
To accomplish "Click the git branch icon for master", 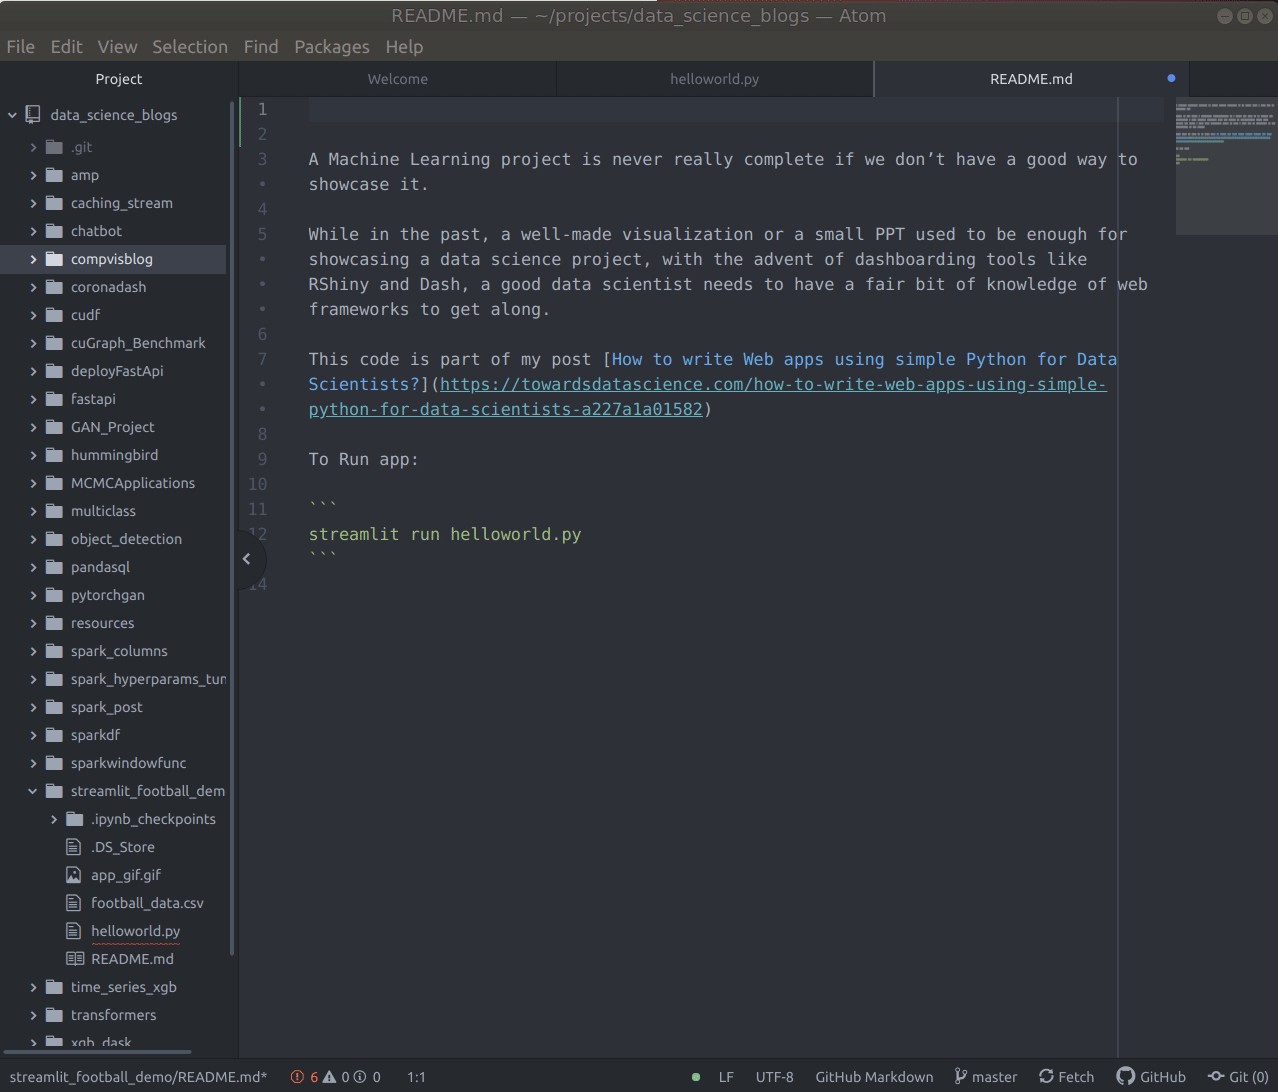I will click(x=961, y=1077).
